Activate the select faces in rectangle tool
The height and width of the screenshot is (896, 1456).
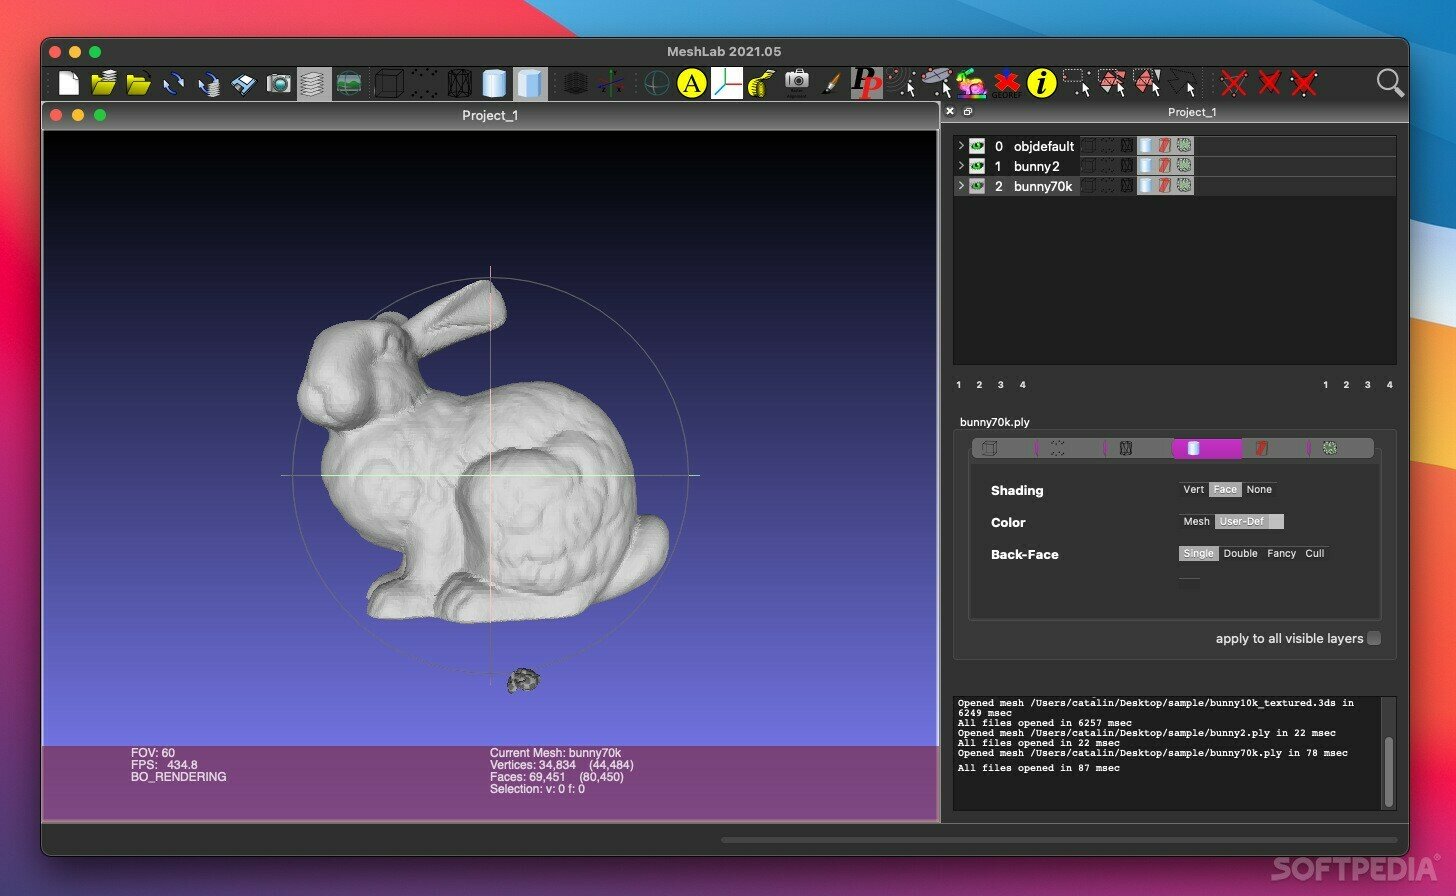coord(1111,84)
